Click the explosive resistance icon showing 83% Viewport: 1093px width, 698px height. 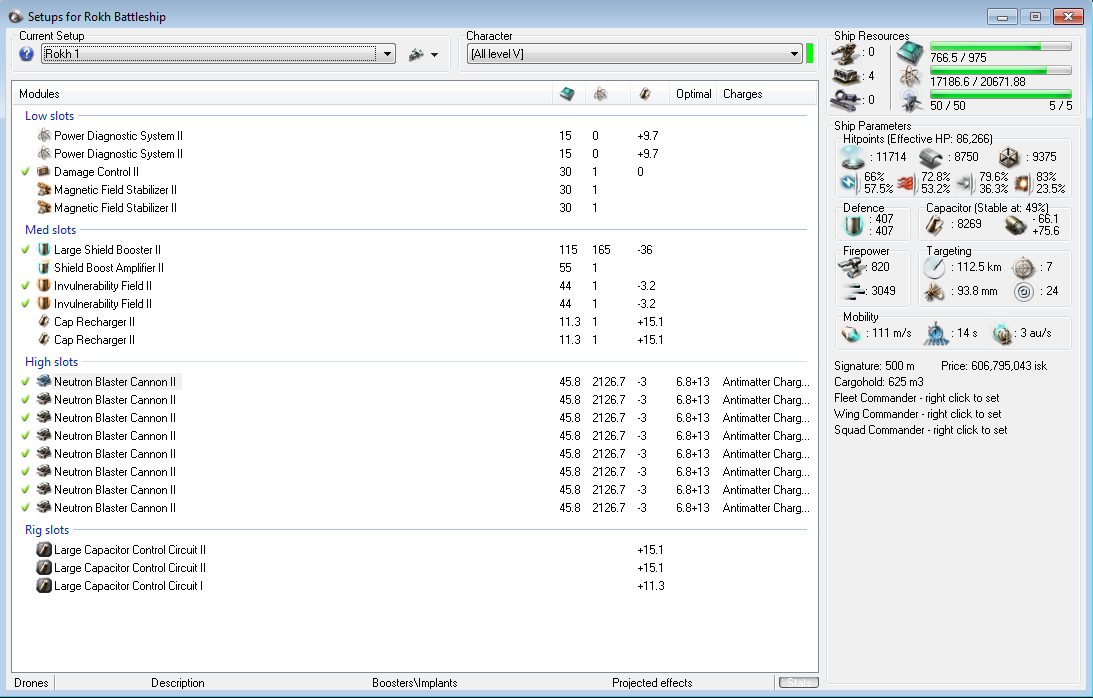coord(1022,183)
